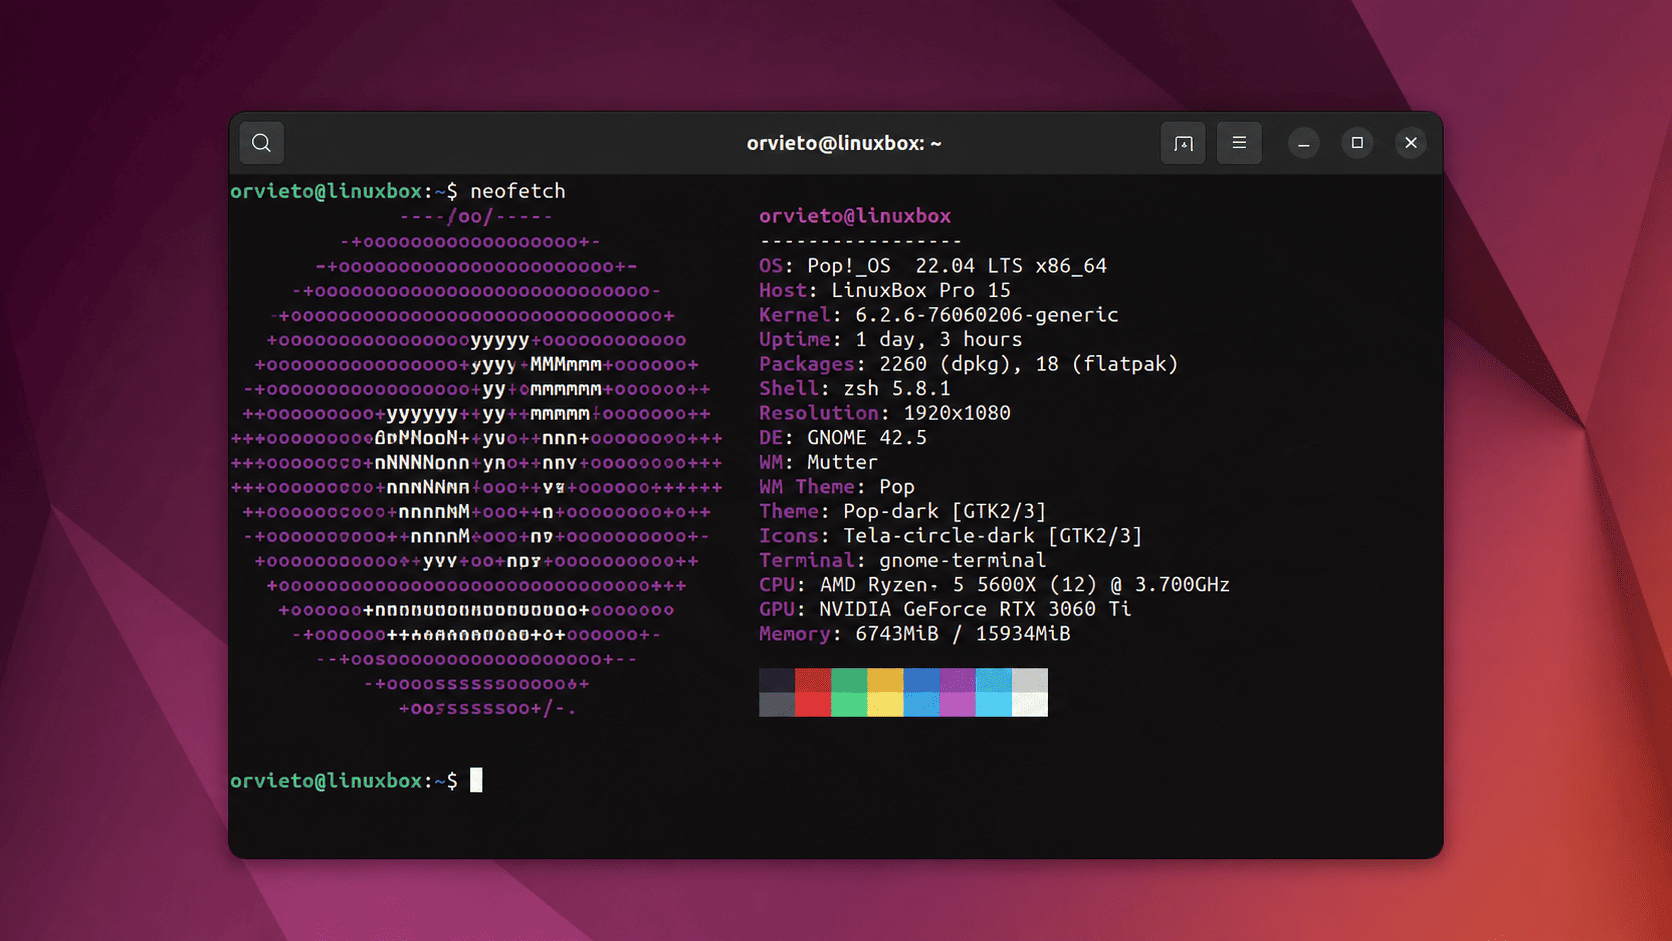
Task: Click the white color block in palette
Action: (1030, 692)
